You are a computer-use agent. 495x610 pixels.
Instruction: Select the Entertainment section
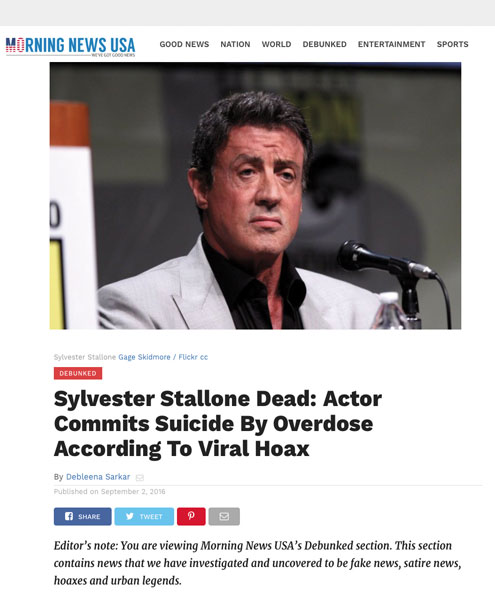tap(391, 44)
